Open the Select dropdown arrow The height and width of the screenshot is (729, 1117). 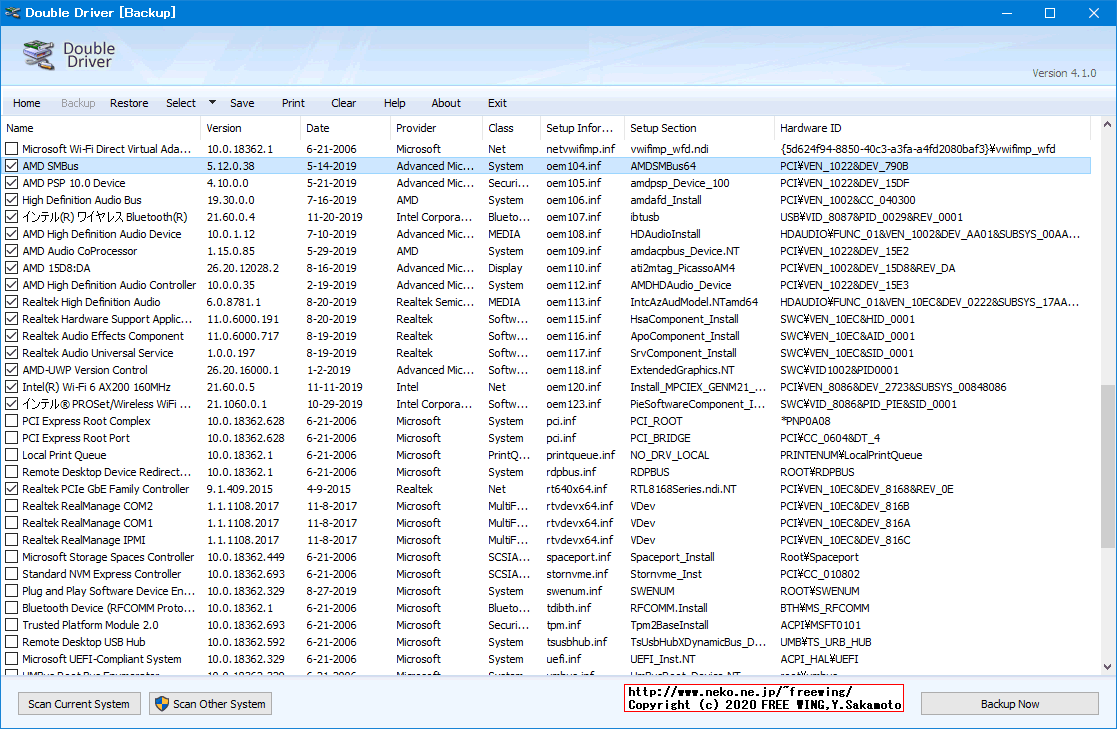[212, 102]
